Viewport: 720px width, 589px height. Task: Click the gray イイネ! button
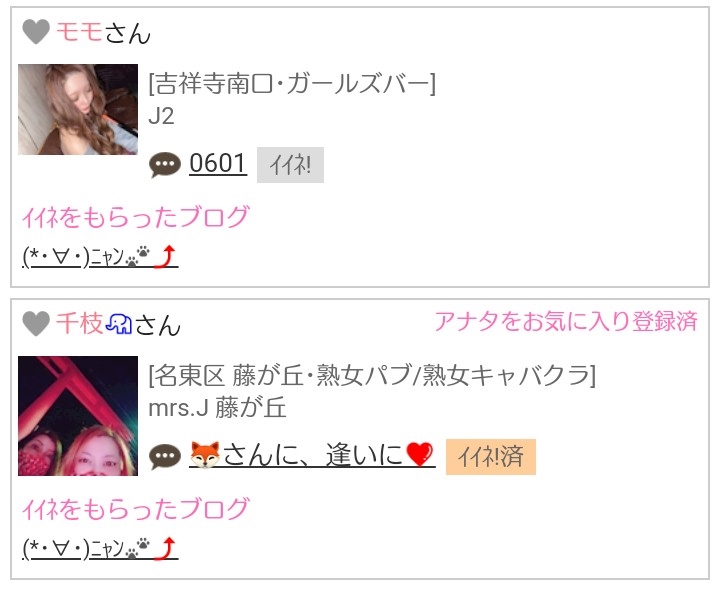[290, 165]
